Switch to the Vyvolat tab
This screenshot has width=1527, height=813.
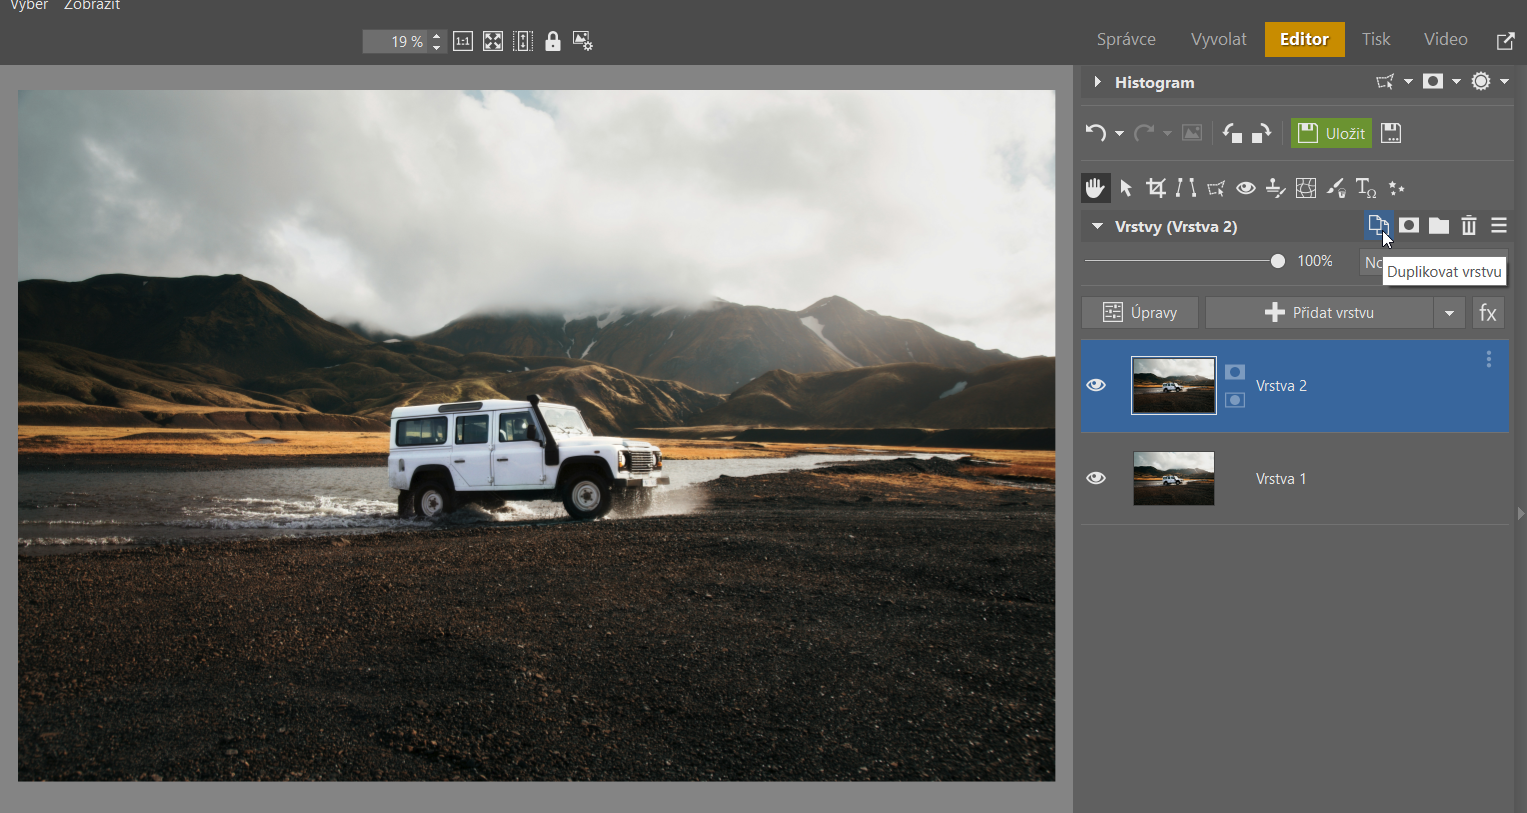coord(1218,39)
